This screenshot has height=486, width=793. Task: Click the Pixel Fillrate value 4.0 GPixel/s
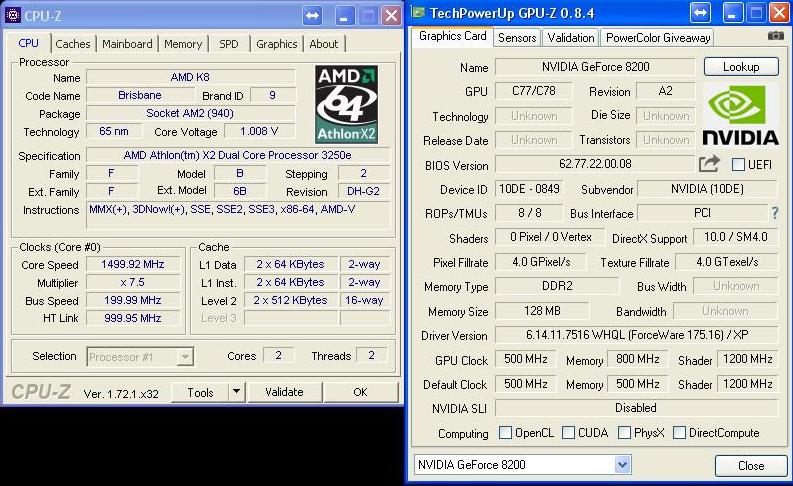541,261
